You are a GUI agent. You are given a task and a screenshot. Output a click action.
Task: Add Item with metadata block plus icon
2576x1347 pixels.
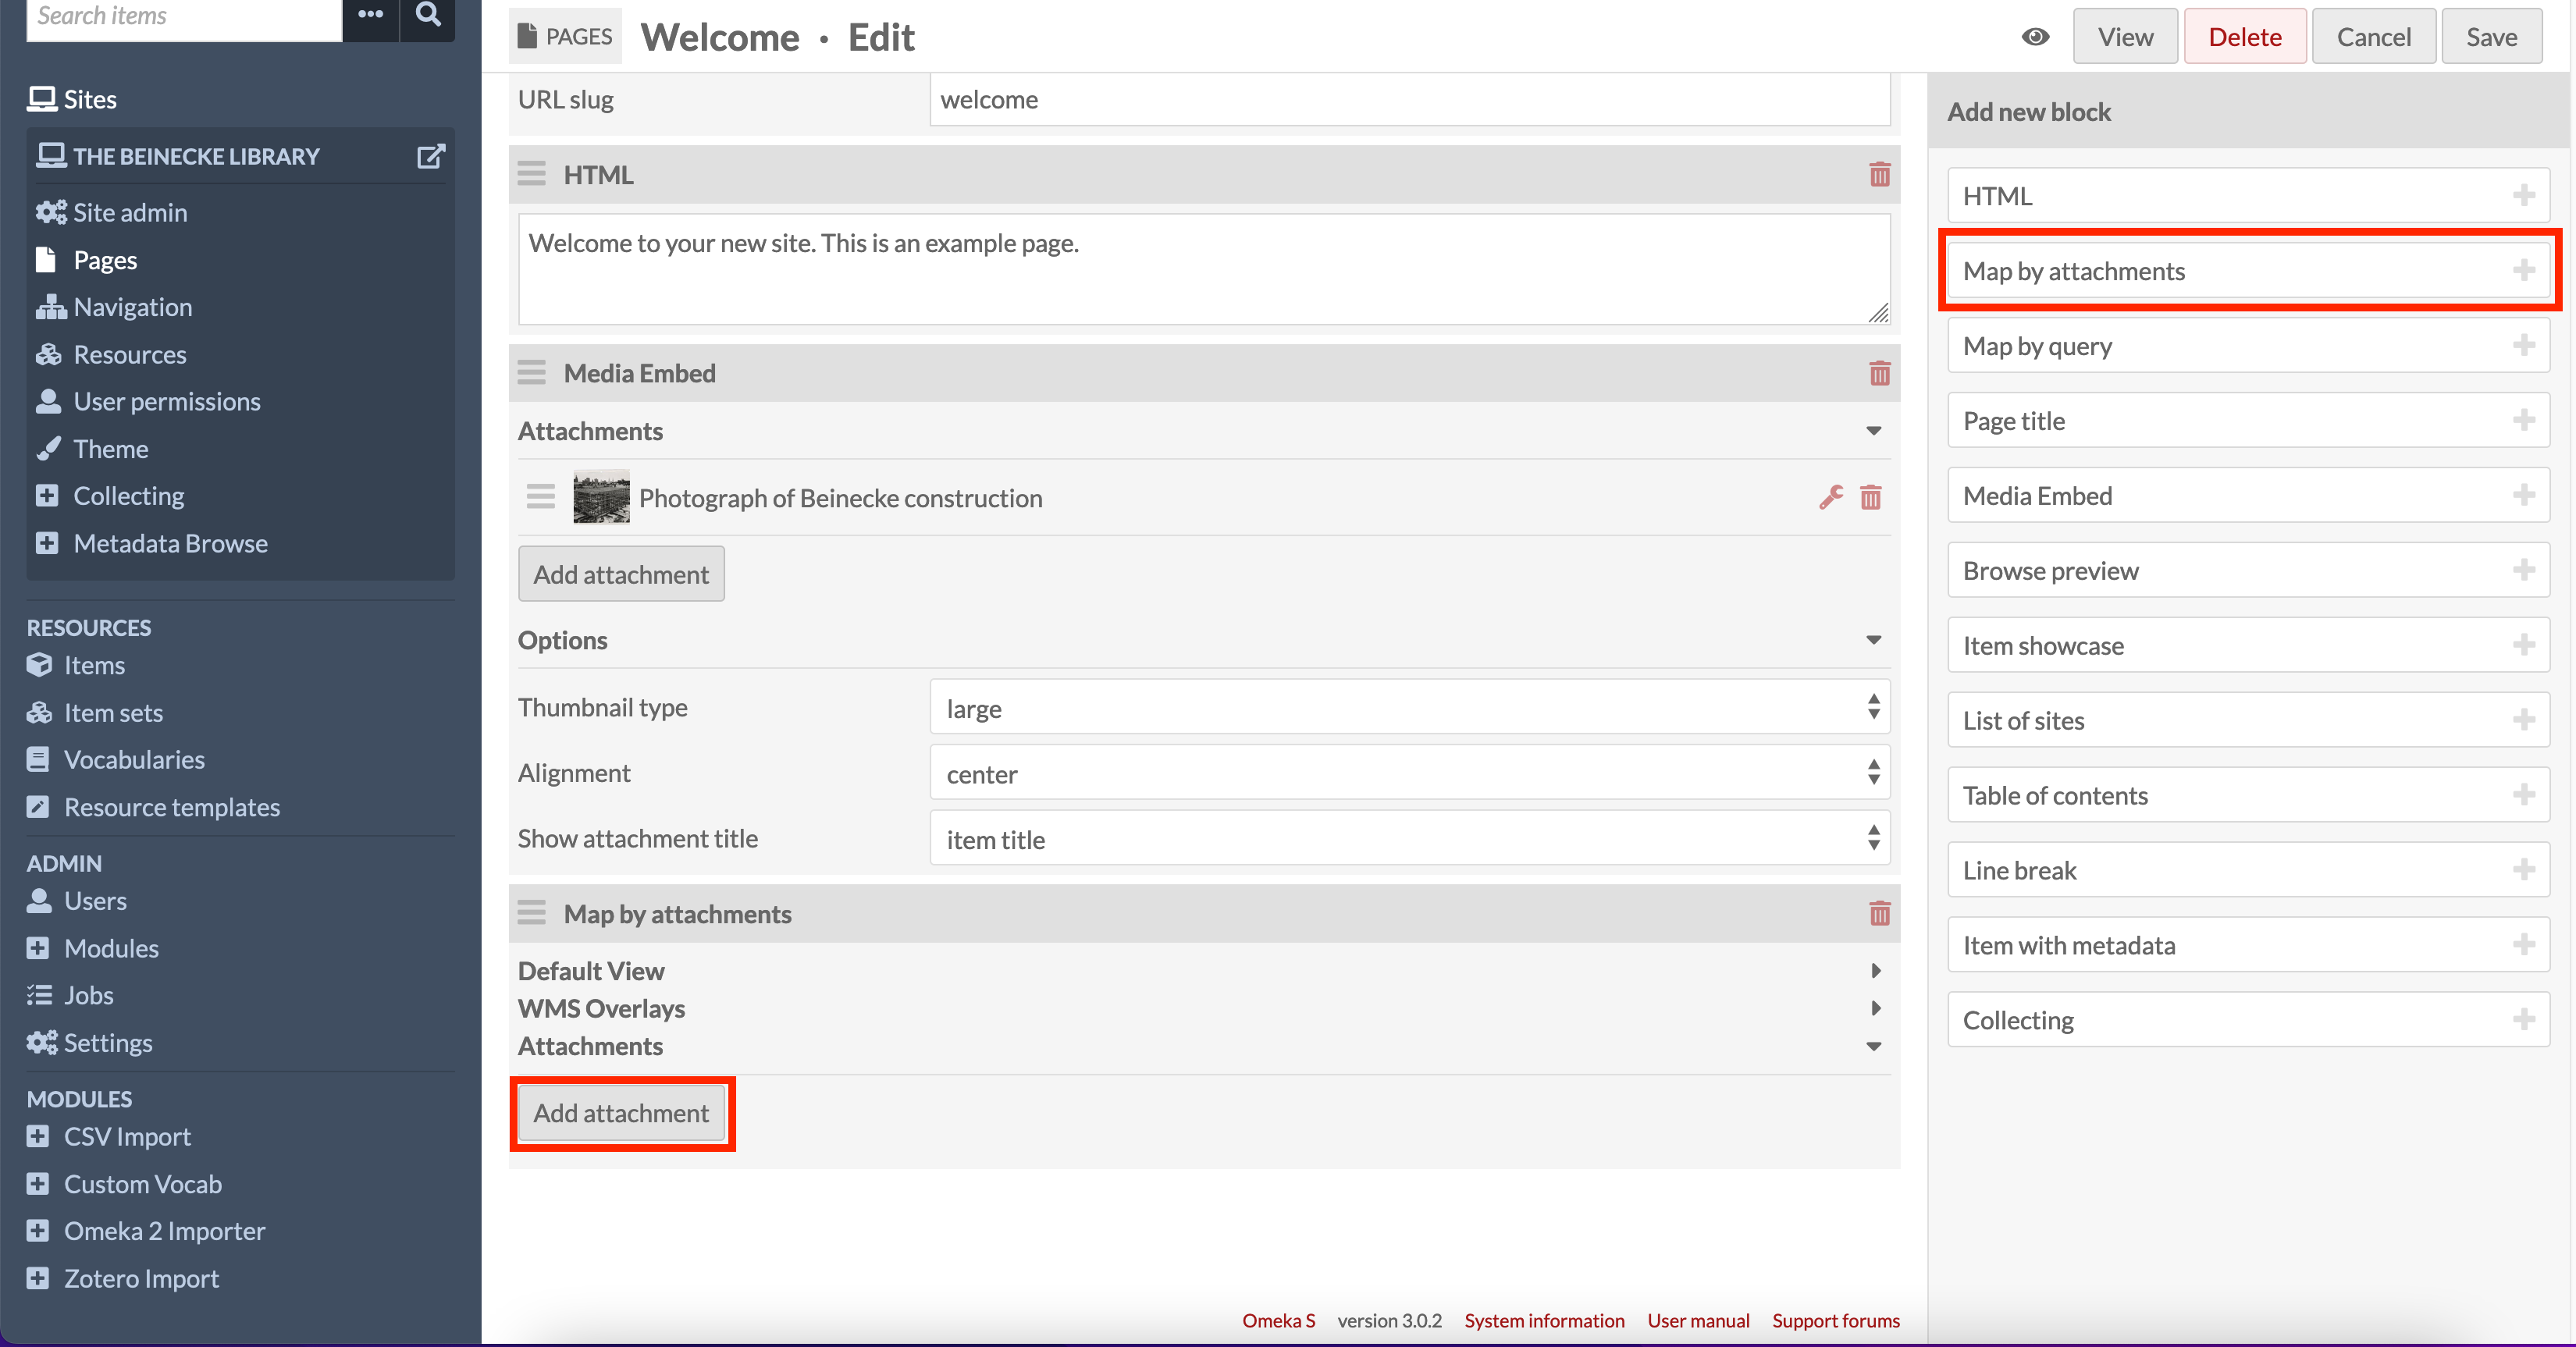pyautogui.click(x=2524, y=946)
